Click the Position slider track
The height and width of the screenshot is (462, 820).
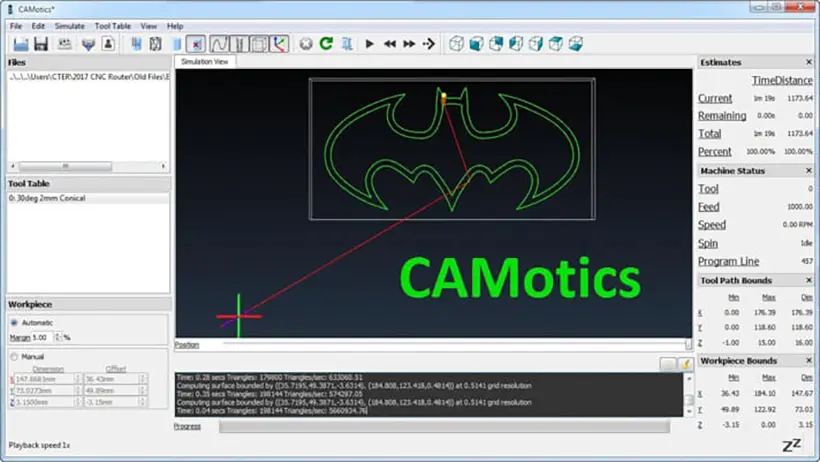[x=455, y=344]
